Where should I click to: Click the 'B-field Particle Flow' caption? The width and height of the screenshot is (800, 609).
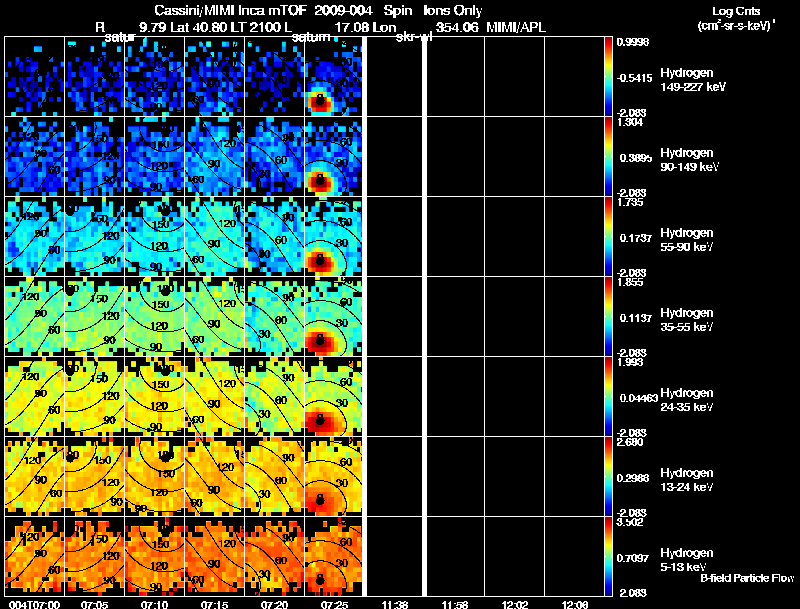[x=747, y=578]
